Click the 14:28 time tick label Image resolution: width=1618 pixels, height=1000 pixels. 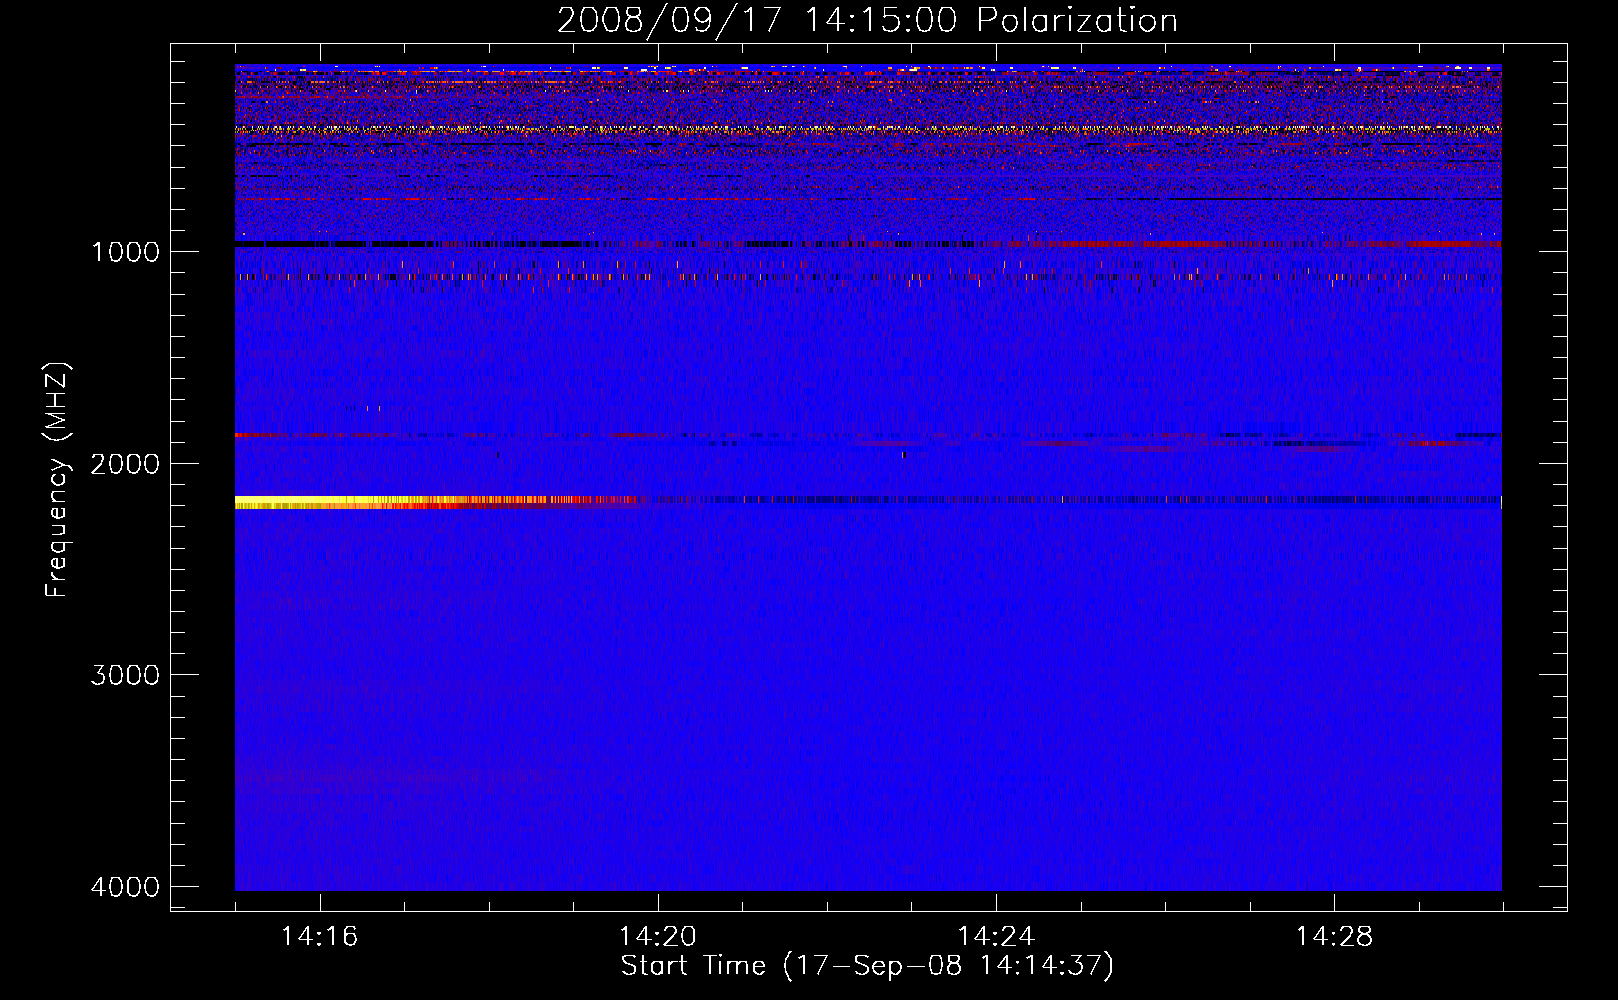pos(1334,936)
